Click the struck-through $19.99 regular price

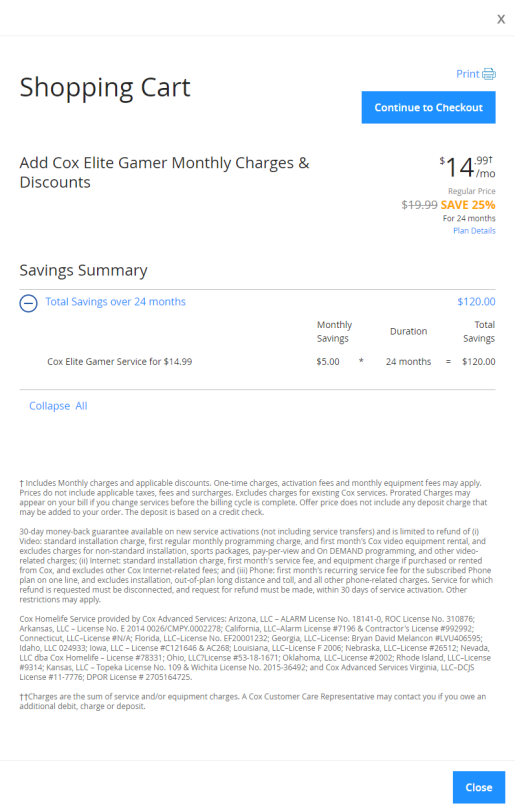tap(419, 205)
